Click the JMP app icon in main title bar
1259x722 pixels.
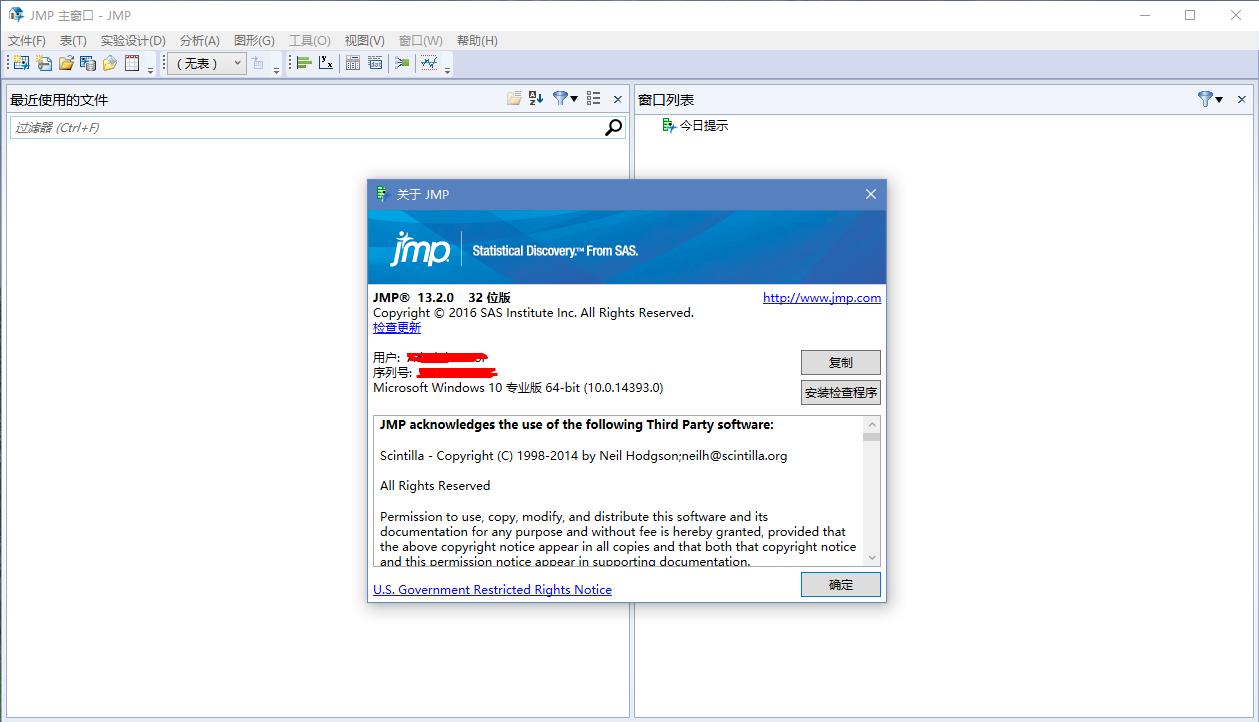point(16,15)
